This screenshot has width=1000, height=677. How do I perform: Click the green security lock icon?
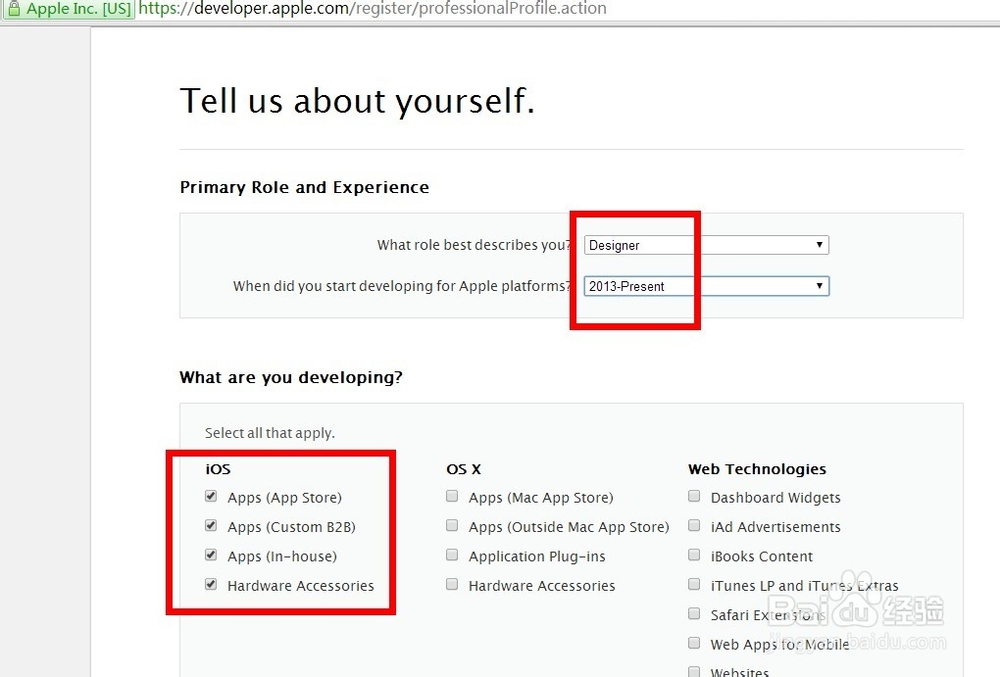13,9
